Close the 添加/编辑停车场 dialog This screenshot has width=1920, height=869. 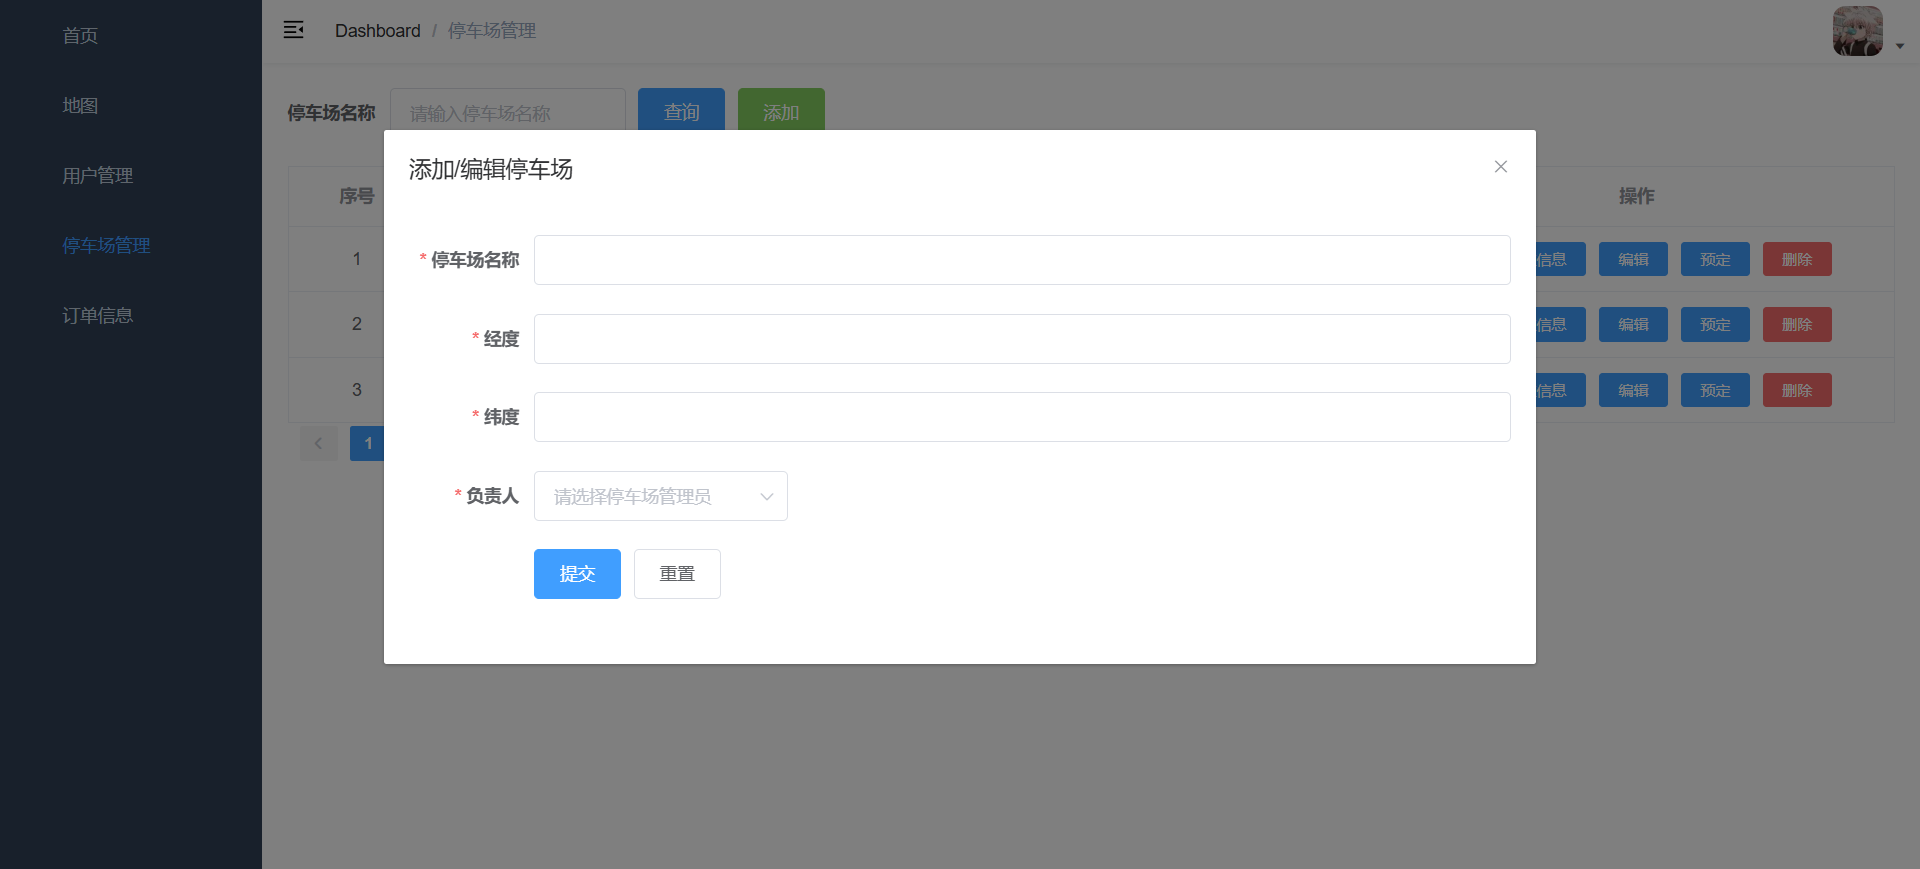tap(1500, 167)
